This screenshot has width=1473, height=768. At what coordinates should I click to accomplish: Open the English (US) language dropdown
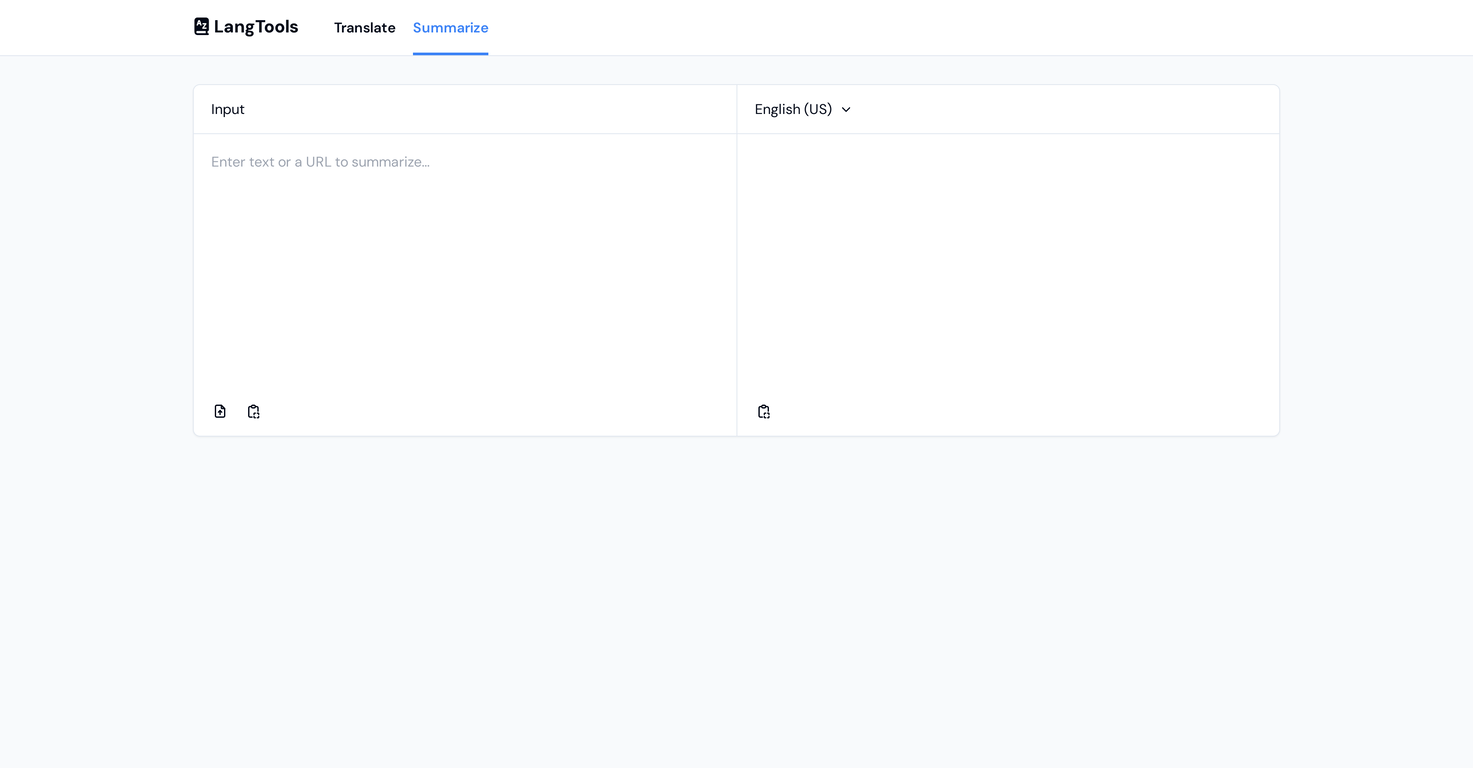tap(802, 109)
